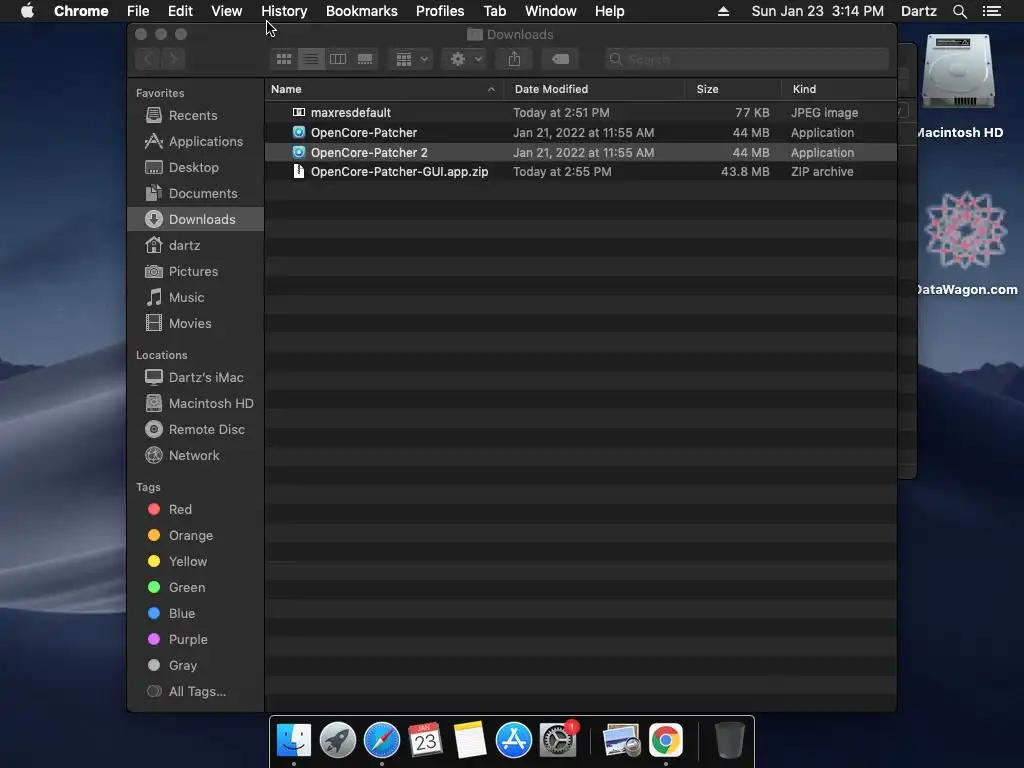Open the Trash in the Dock
Viewport: 1024px width, 768px height.
pyautogui.click(x=729, y=741)
